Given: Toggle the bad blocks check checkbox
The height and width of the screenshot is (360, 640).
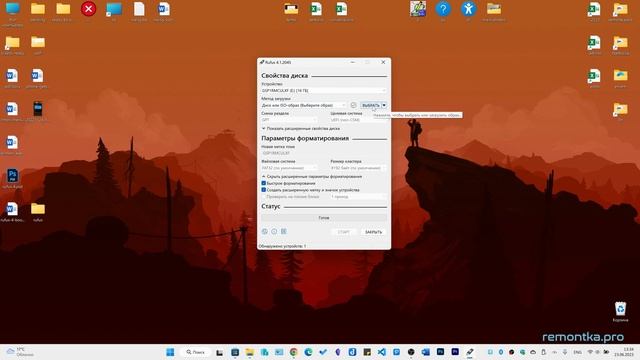Looking at the screenshot, I should pyautogui.click(x=264, y=197).
